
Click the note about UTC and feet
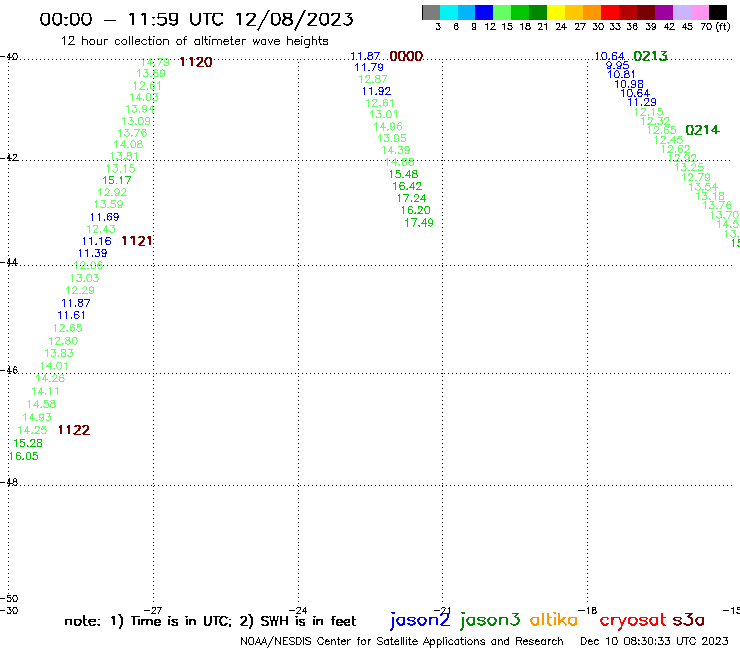click(x=210, y=621)
